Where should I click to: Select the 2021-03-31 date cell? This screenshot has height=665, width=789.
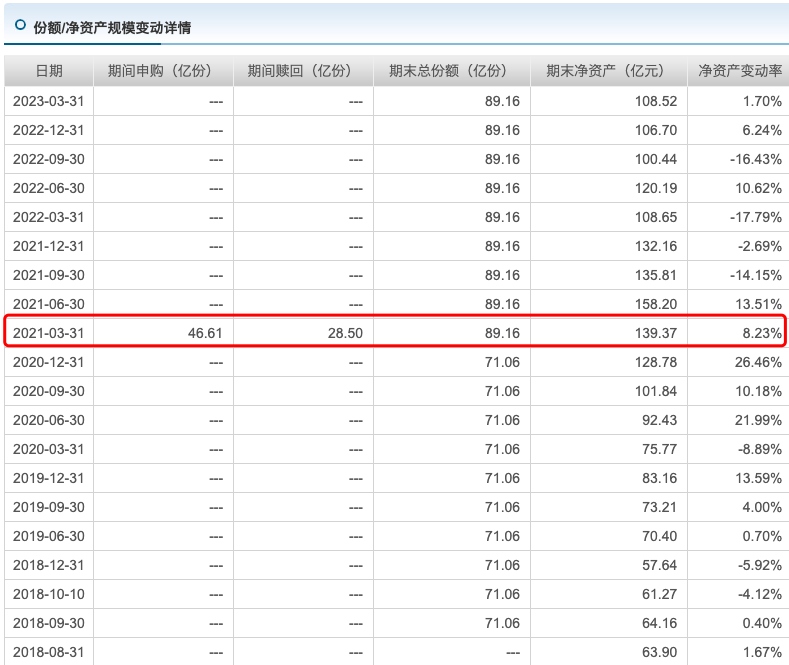tap(49, 332)
